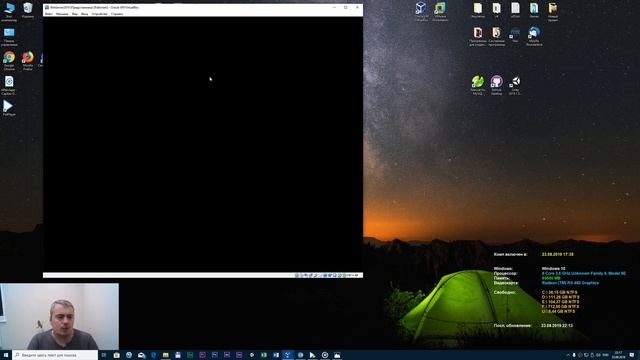
Task: Select the VMware Workstation desktop shortcut
Action: 440,12
